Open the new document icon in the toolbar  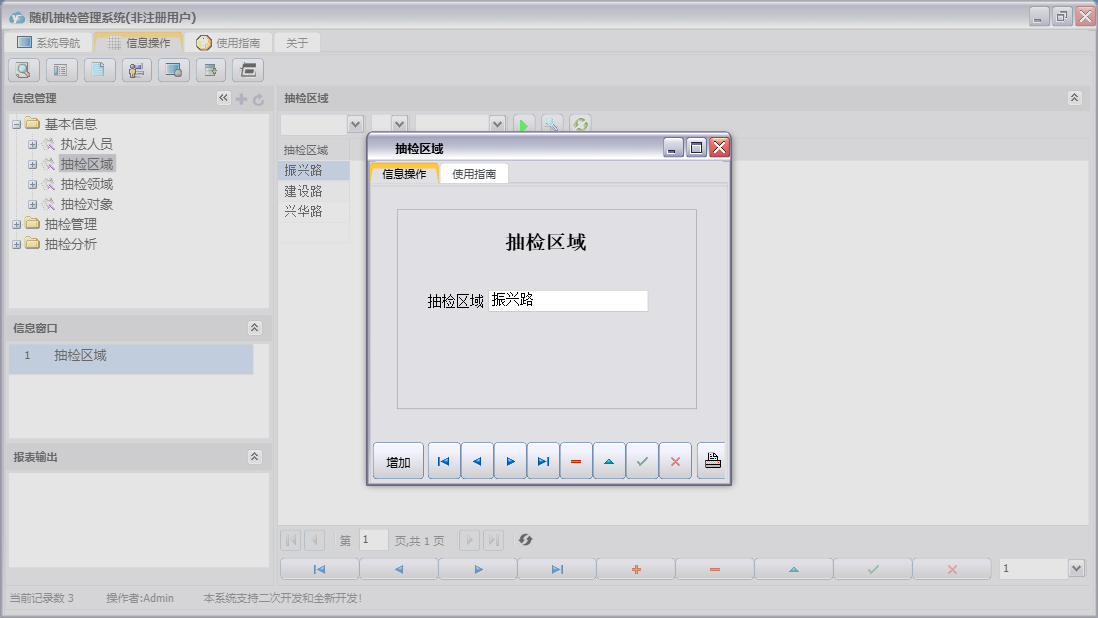(97, 70)
